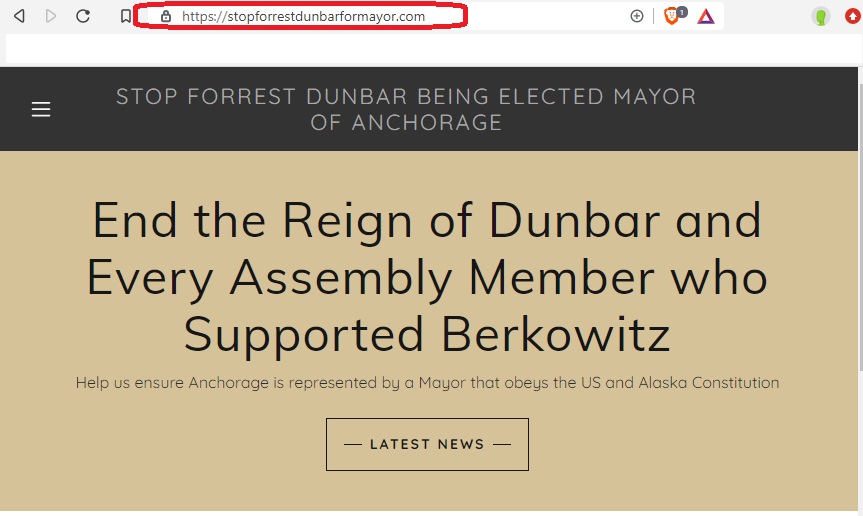Go back with the browser back arrow
This screenshot has width=863, height=516.
[x=19, y=16]
